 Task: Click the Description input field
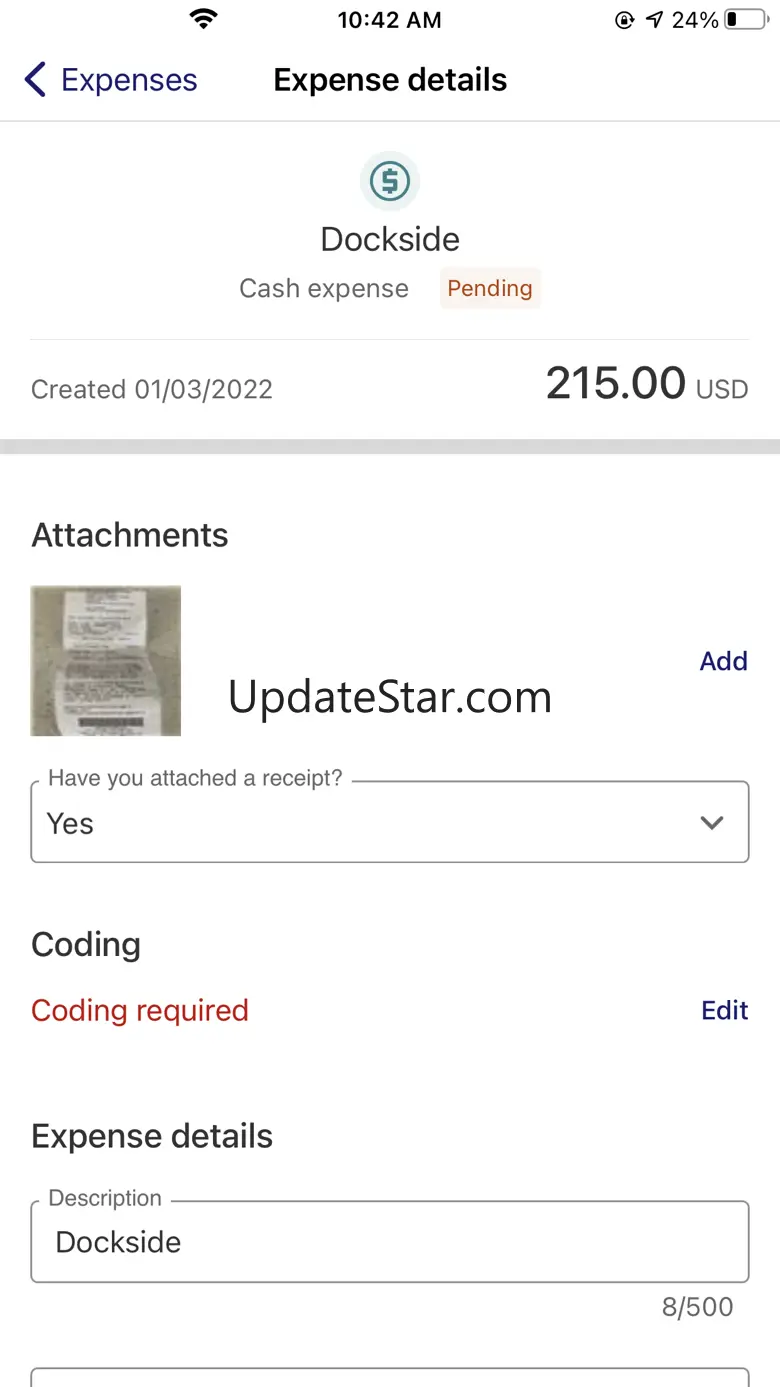(390, 1242)
